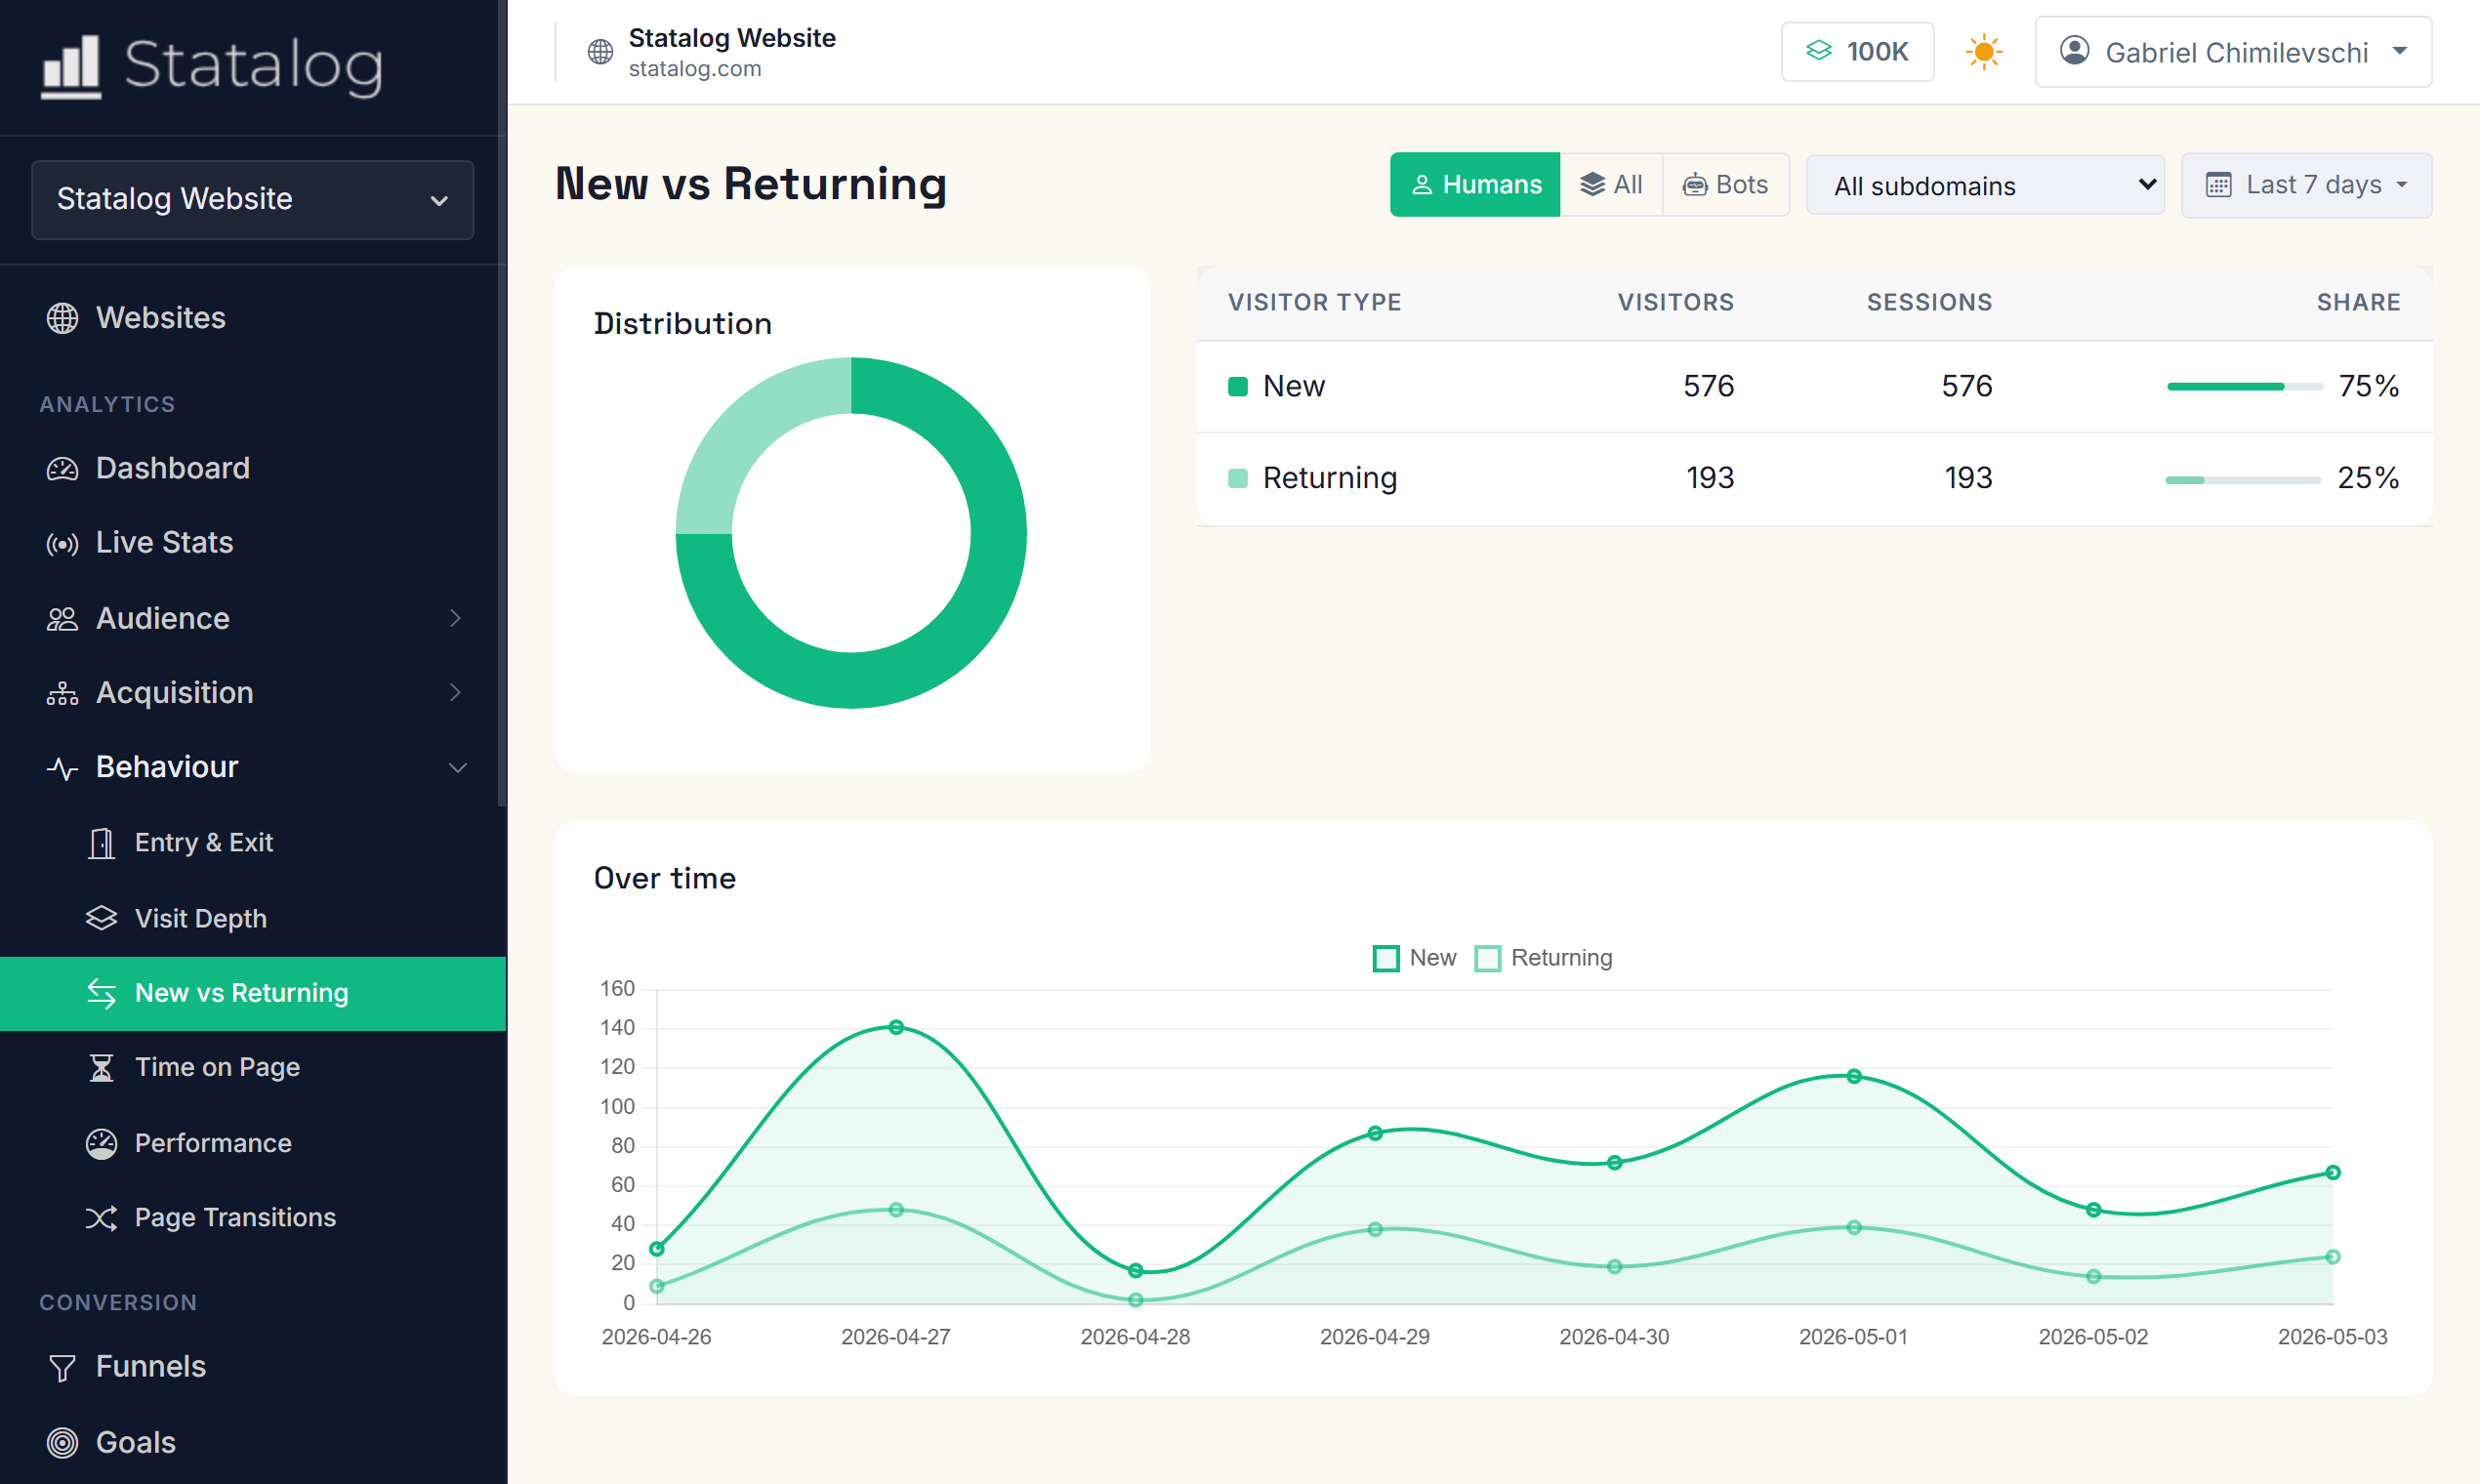Click the 100K plan button
This screenshot has width=2480, height=1484.
[x=1857, y=52]
